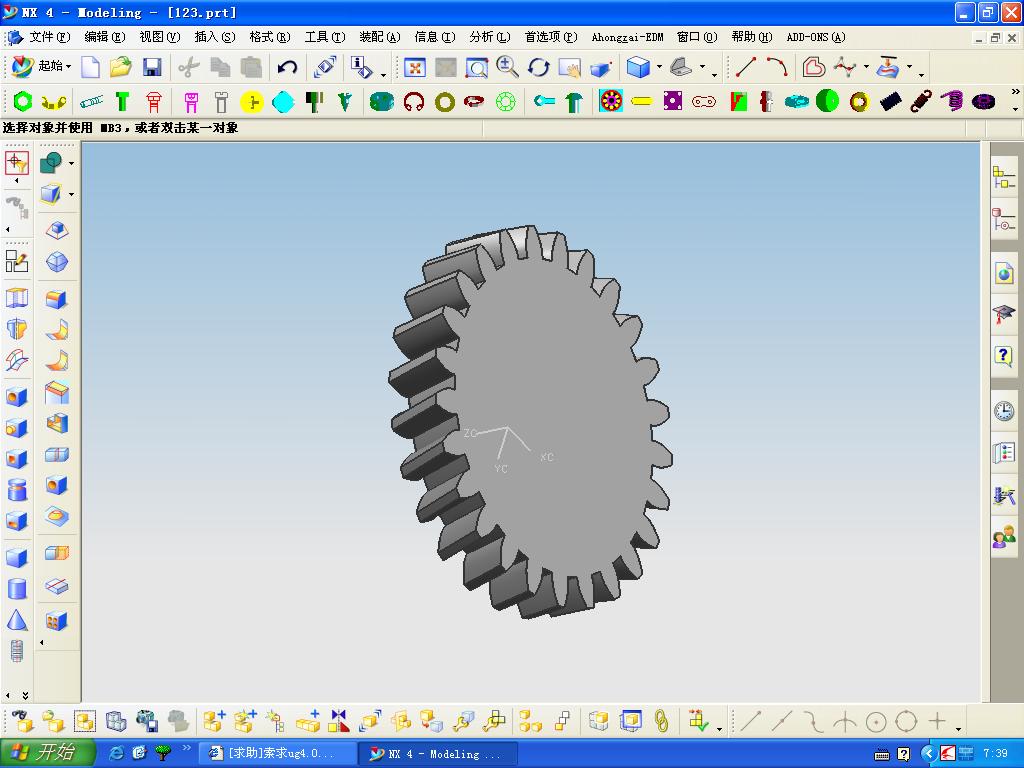This screenshot has width=1024, height=768.
Task: Click the chain link WAVE icon
Action: [x=661, y=721]
